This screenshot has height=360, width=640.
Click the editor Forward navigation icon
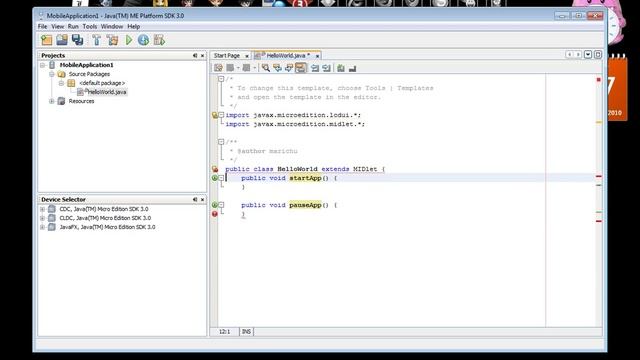[x=246, y=68]
